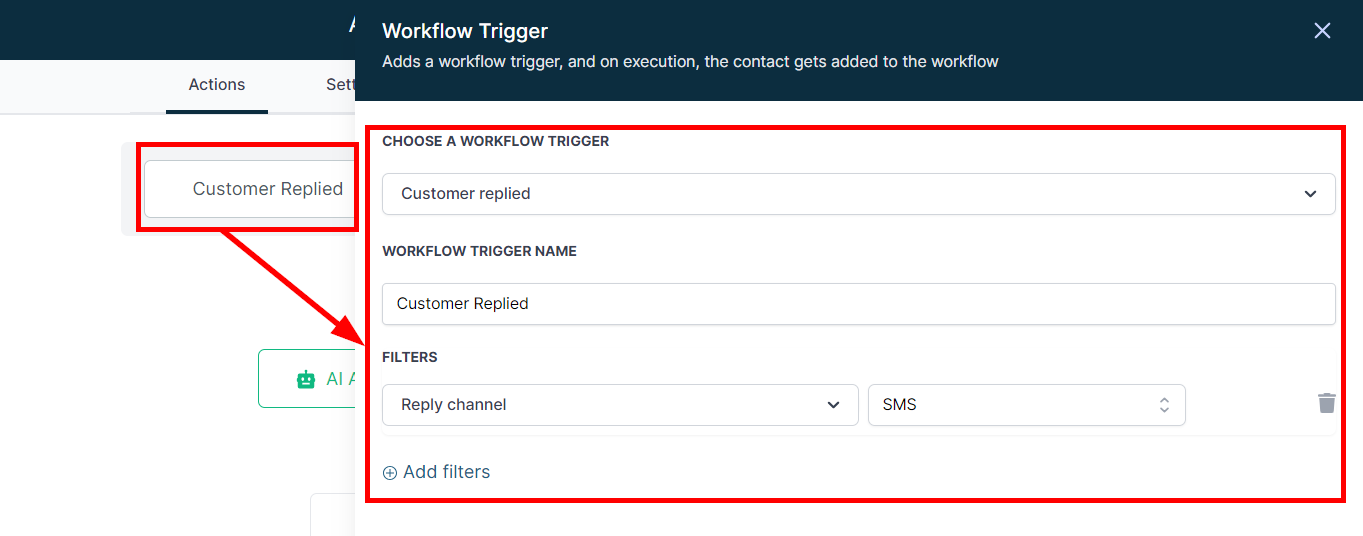Click the WORKFLOW TRIGGER NAME label
1363x536 pixels.
479,251
